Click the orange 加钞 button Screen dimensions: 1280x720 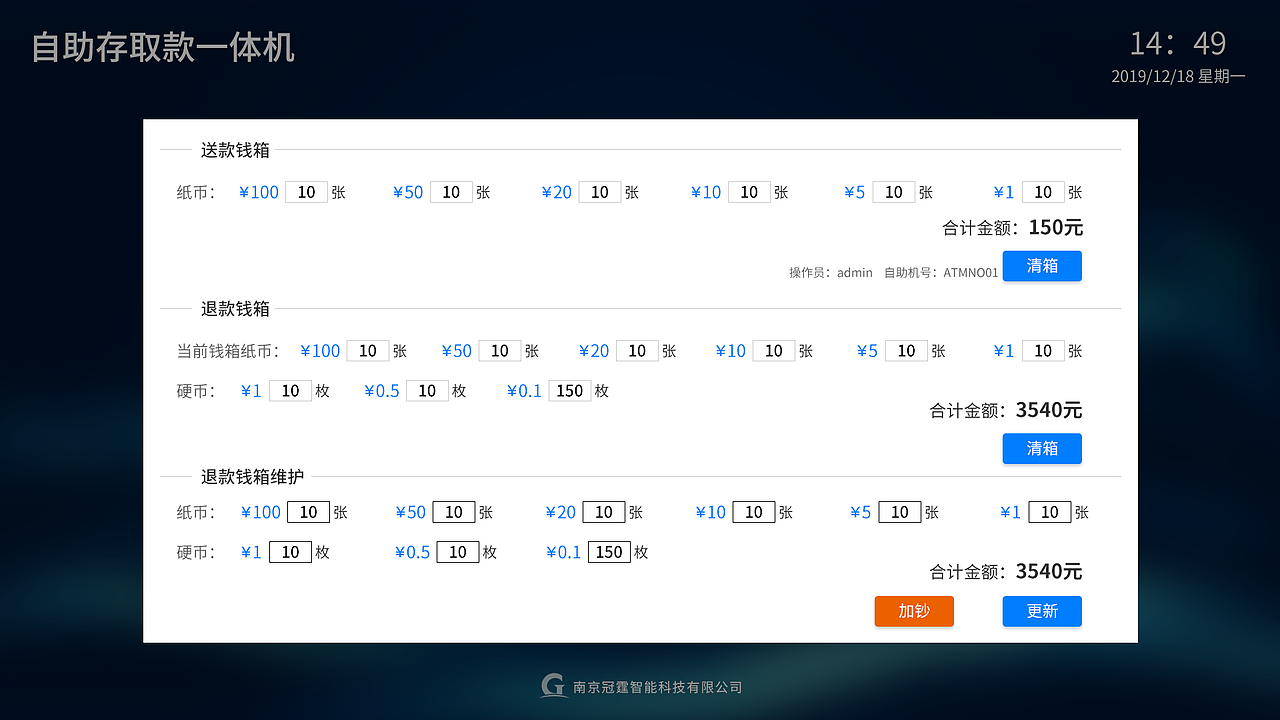(x=913, y=611)
